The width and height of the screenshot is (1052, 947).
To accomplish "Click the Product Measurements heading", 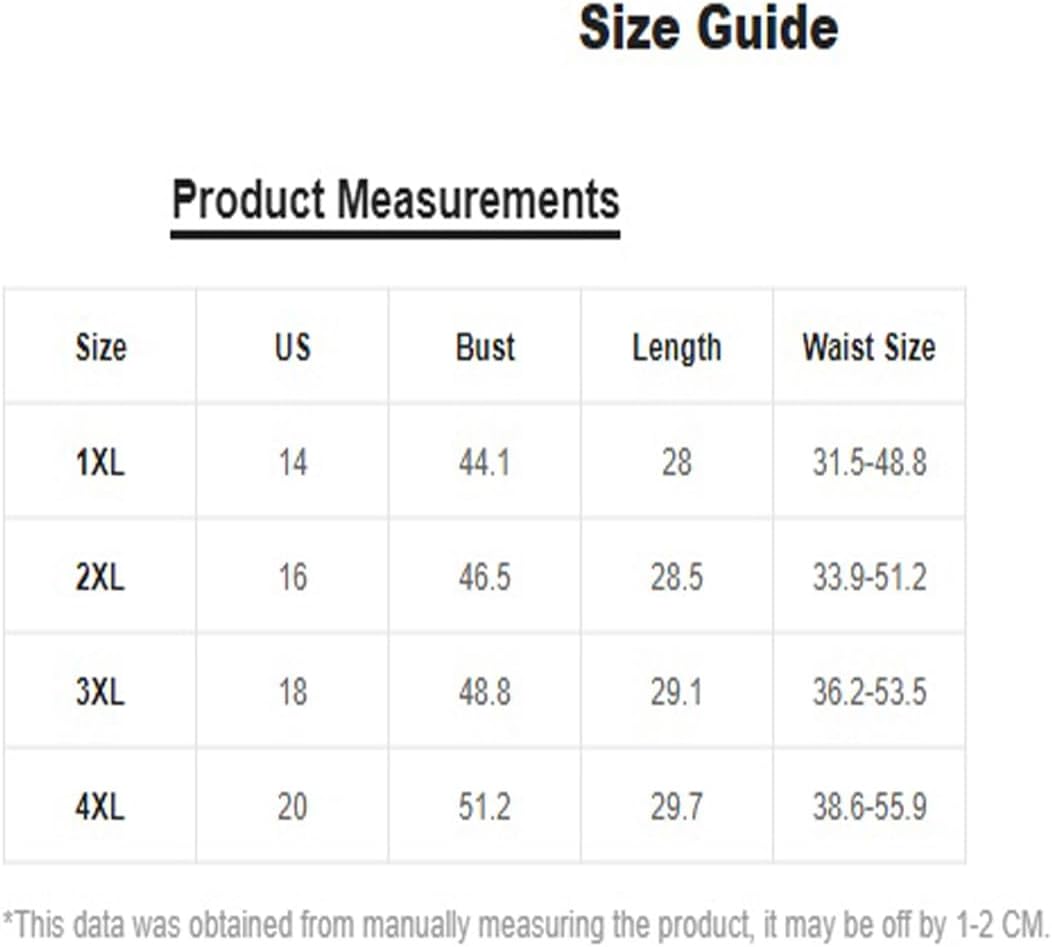I will coord(395,199).
